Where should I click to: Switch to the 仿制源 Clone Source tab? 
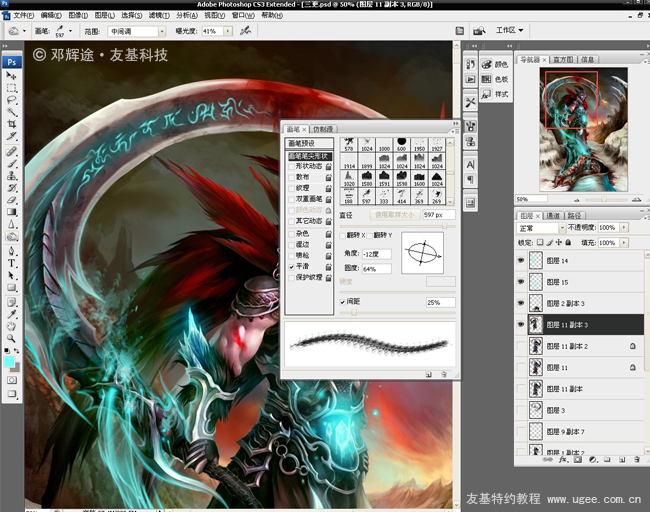coord(323,129)
